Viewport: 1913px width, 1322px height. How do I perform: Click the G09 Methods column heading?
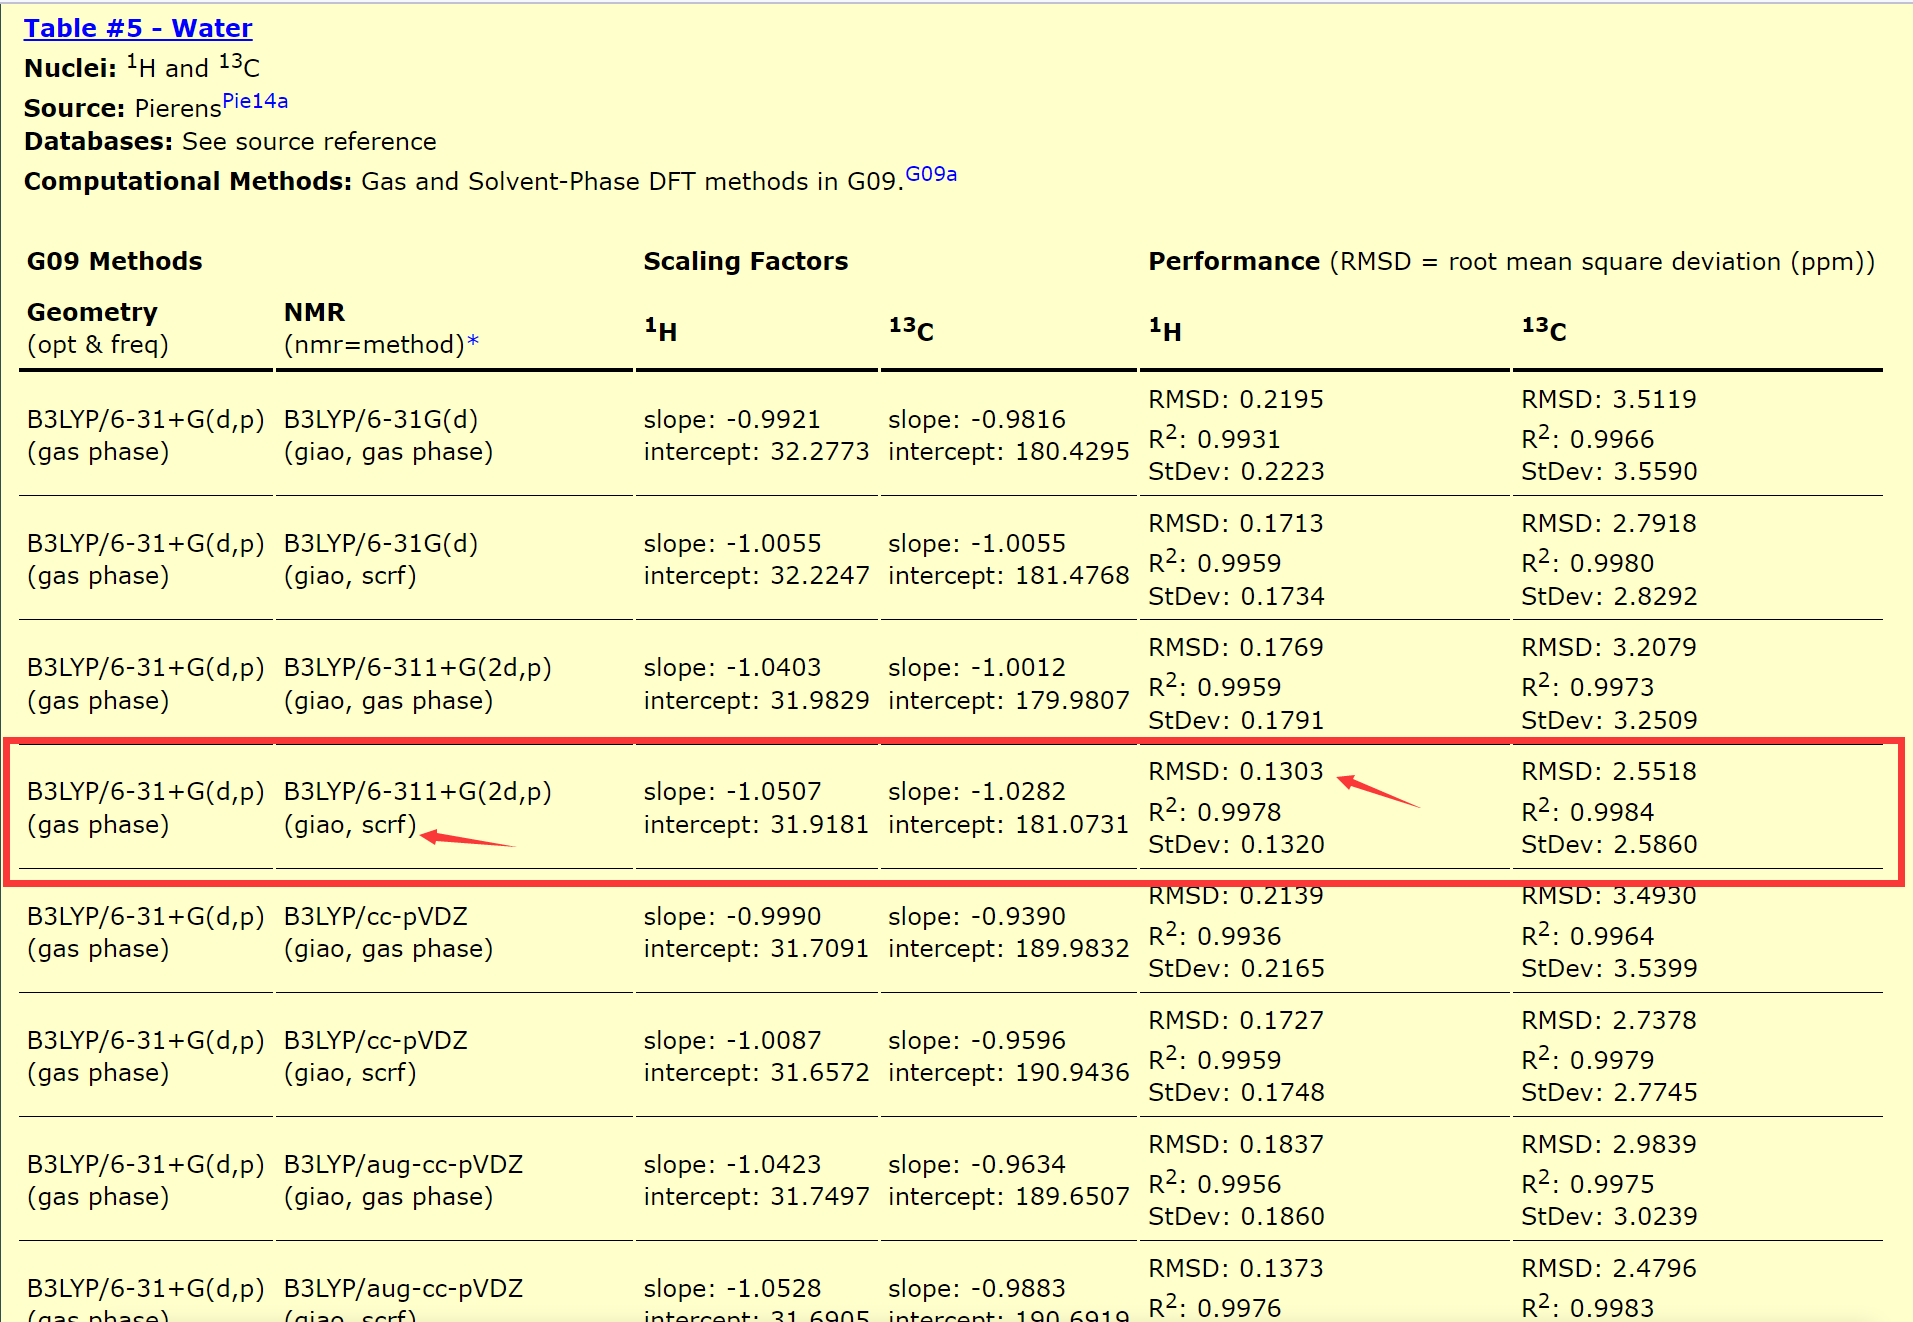[114, 261]
